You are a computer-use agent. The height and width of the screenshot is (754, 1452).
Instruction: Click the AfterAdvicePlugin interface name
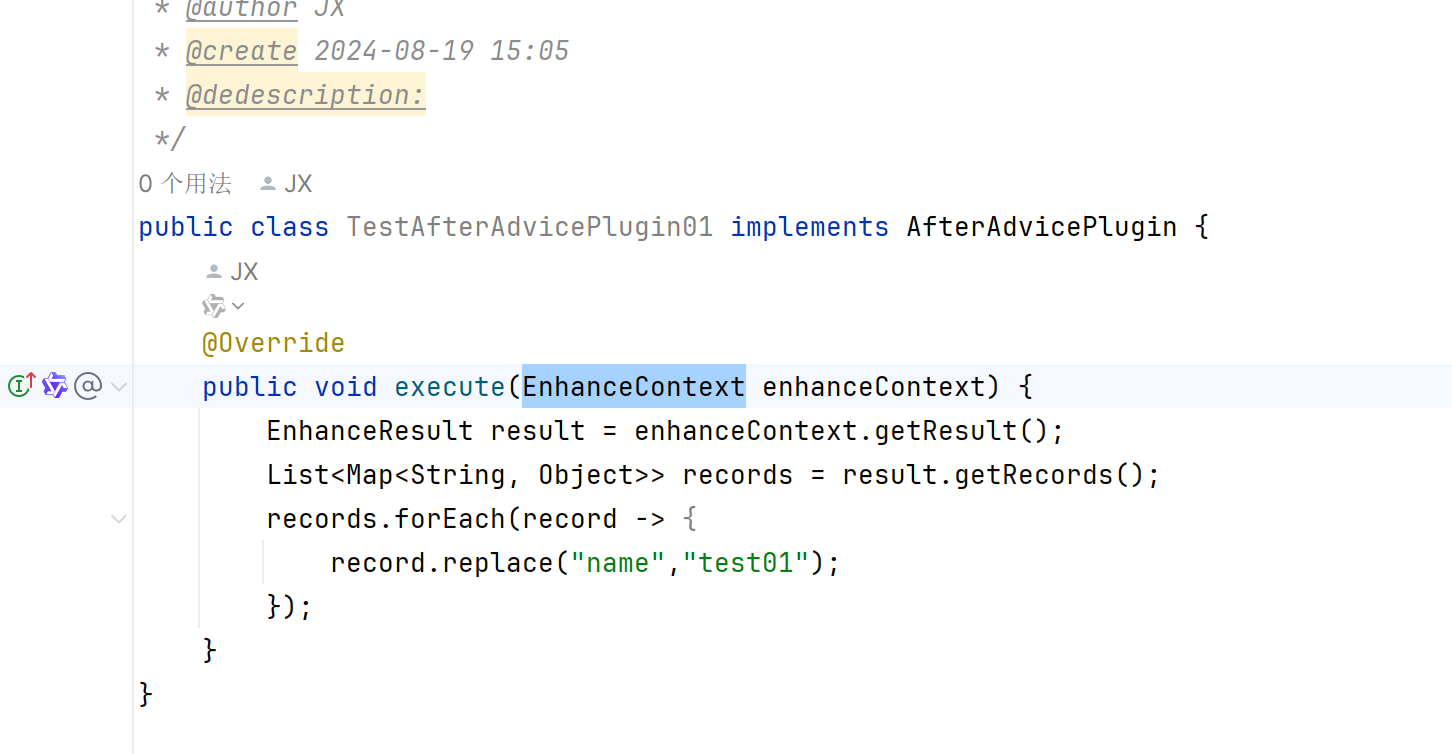[1041, 227]
